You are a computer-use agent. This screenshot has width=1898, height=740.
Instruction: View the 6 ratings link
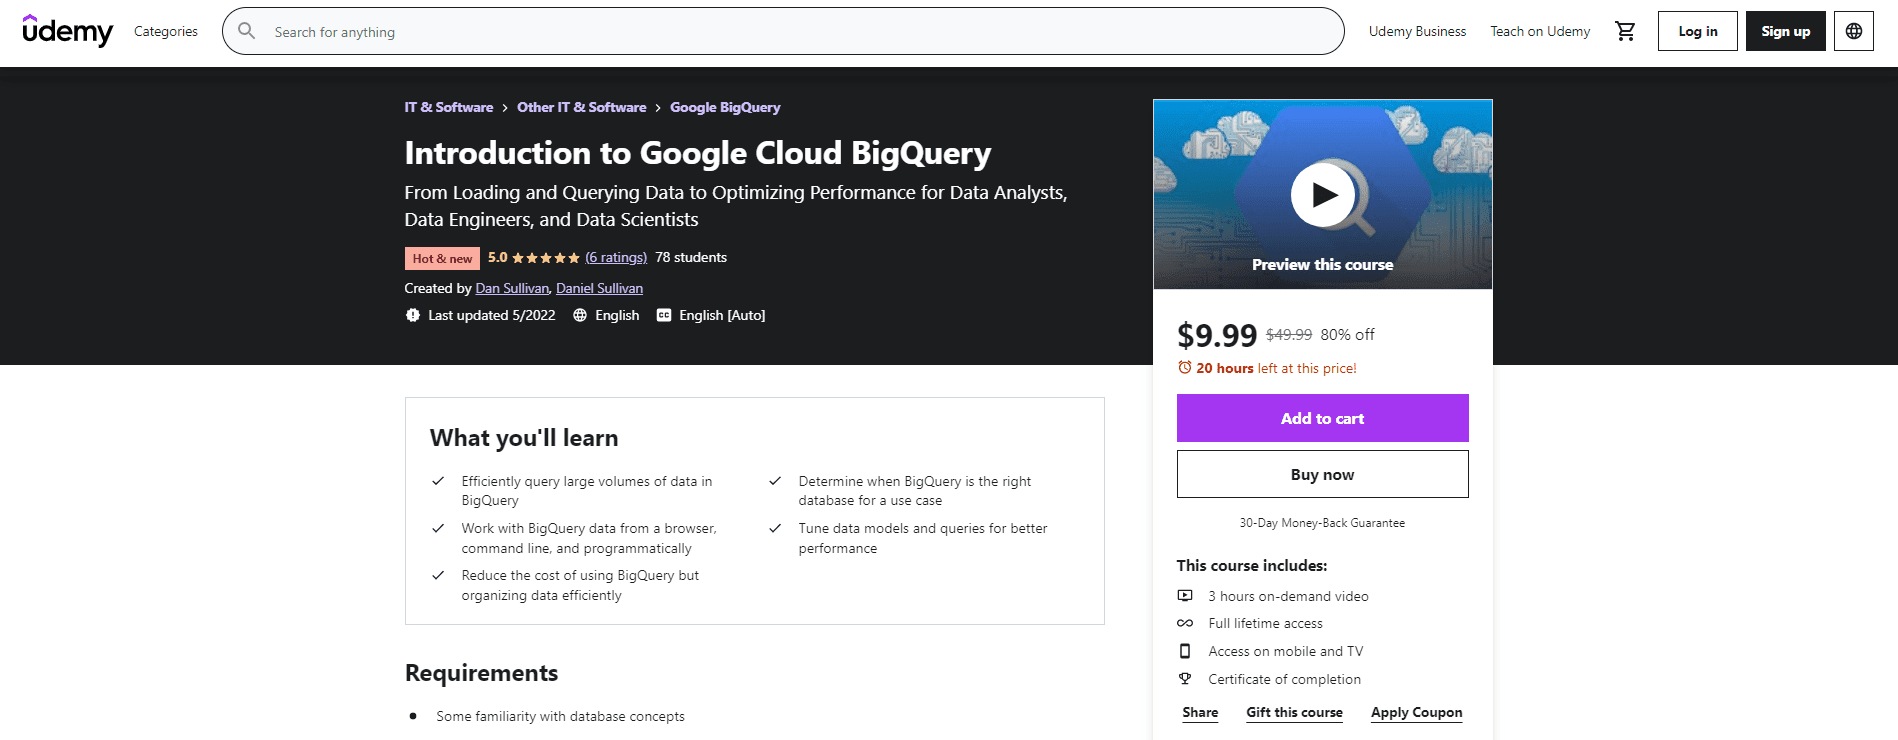(x=616, y=258)
